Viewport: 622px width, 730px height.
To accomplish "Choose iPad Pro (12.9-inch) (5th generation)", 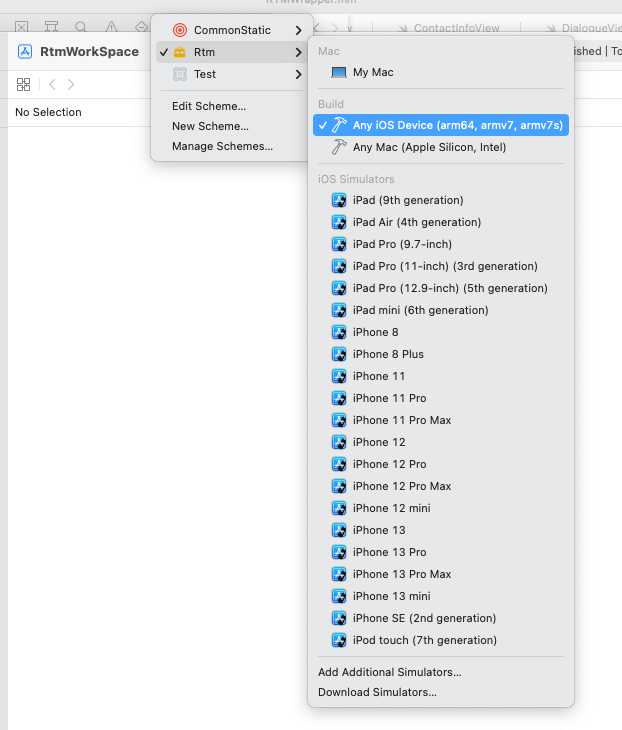I will point(440,288).
